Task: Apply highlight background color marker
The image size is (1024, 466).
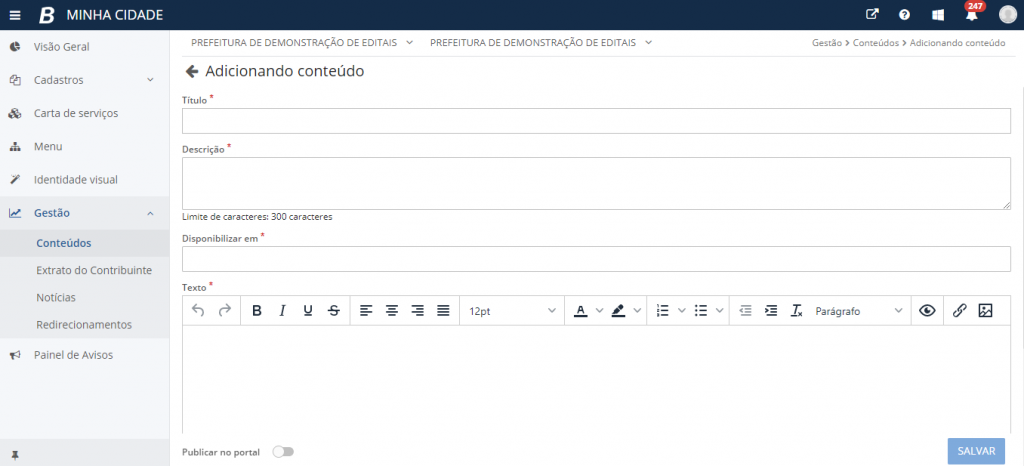Action: 618,311
